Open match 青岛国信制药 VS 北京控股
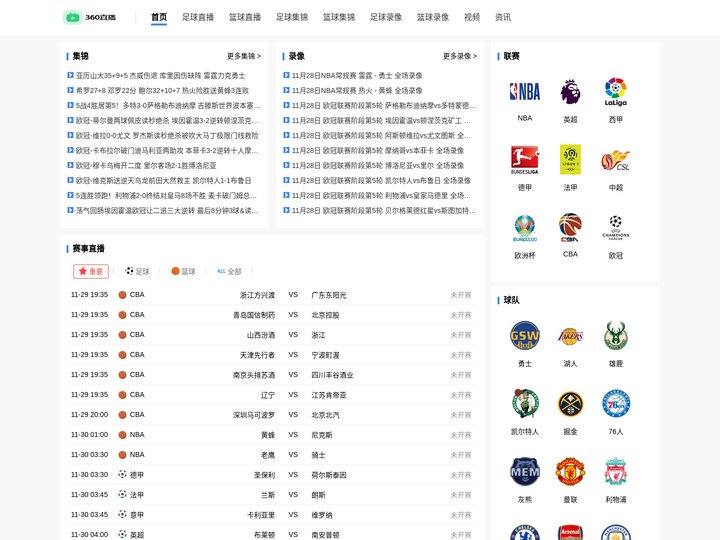720x540 pixels. tap(272, 315)
